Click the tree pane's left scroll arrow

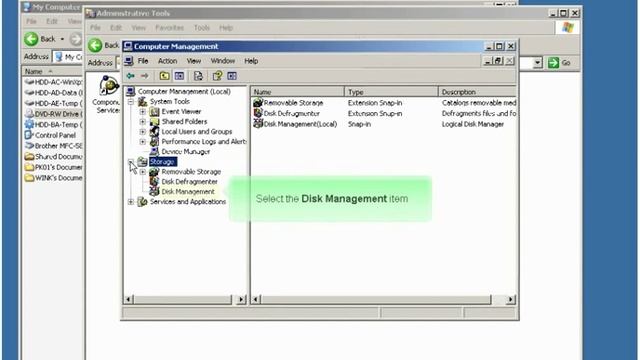tap(128, 300)
